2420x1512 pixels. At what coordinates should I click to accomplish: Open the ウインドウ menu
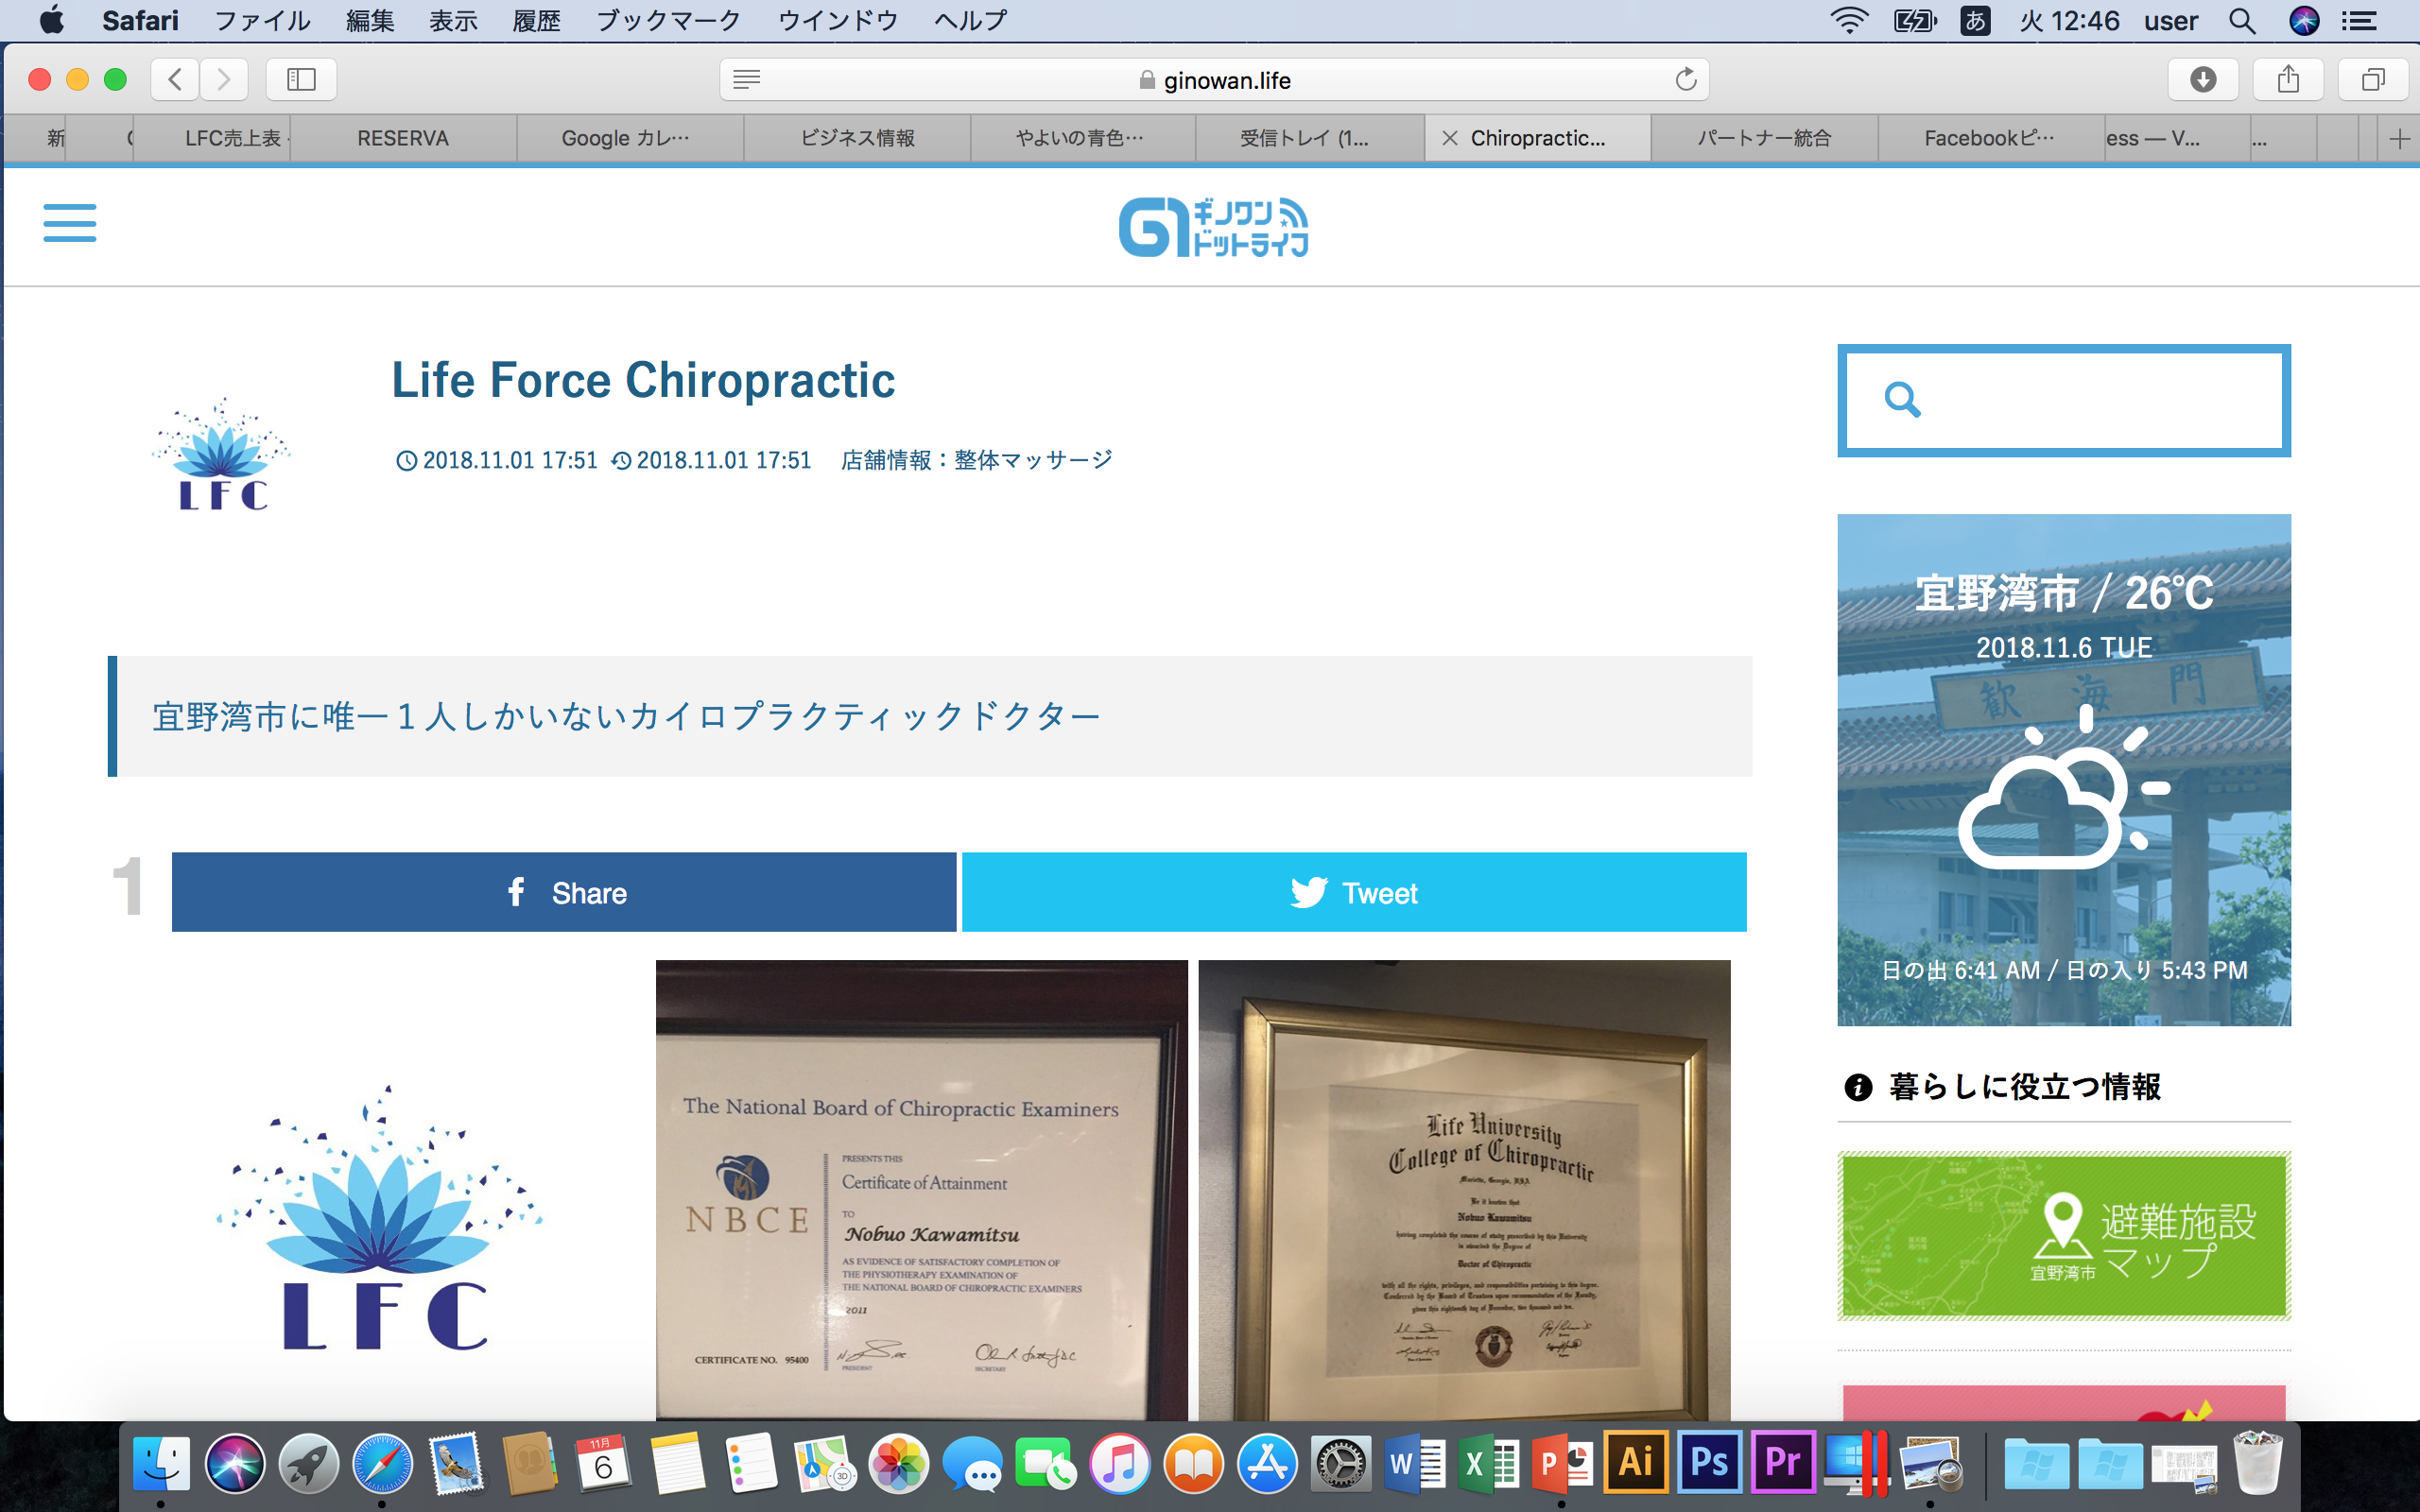click(x=838, y=20)
